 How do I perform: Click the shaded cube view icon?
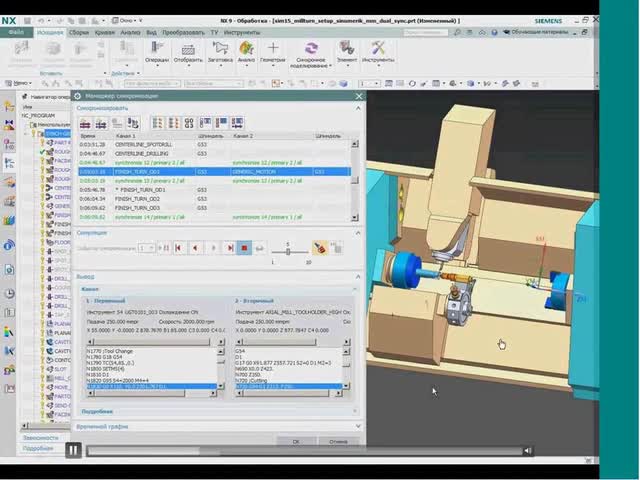click(344, 84)
